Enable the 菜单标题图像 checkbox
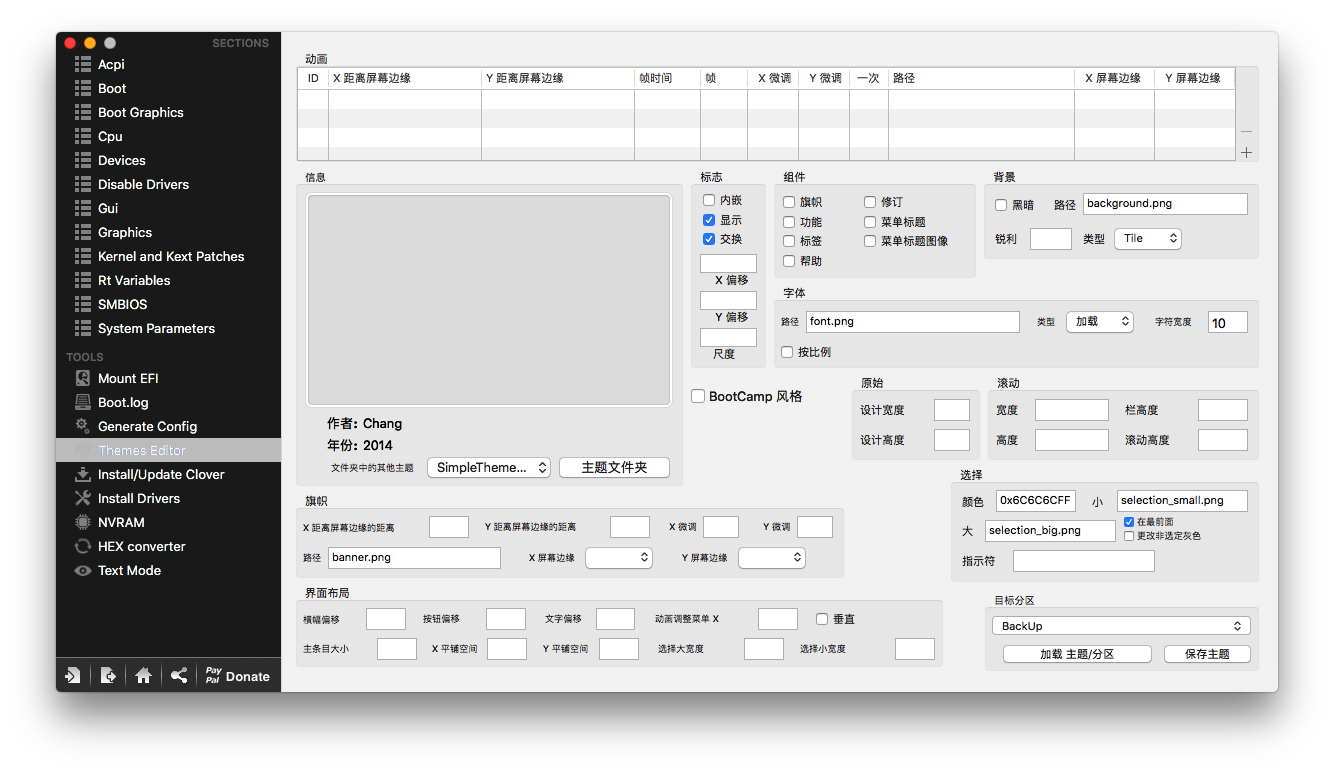The image size is (1334, 772). pos(870,241)
